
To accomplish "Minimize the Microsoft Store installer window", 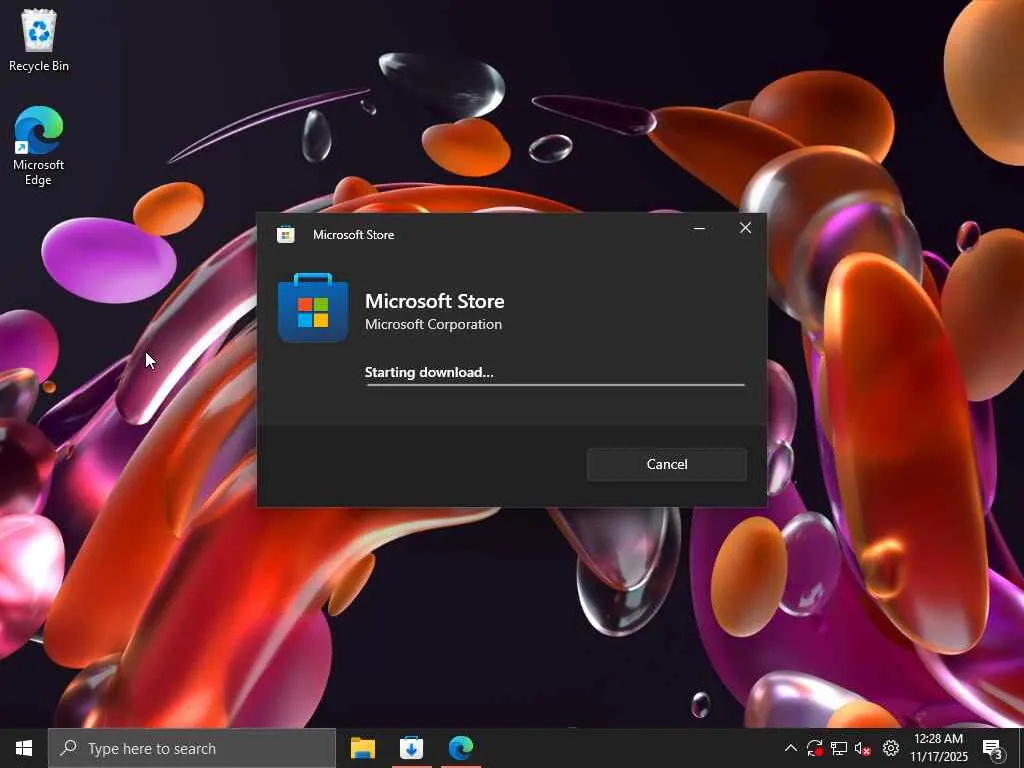I will click(x=699, y=229).
